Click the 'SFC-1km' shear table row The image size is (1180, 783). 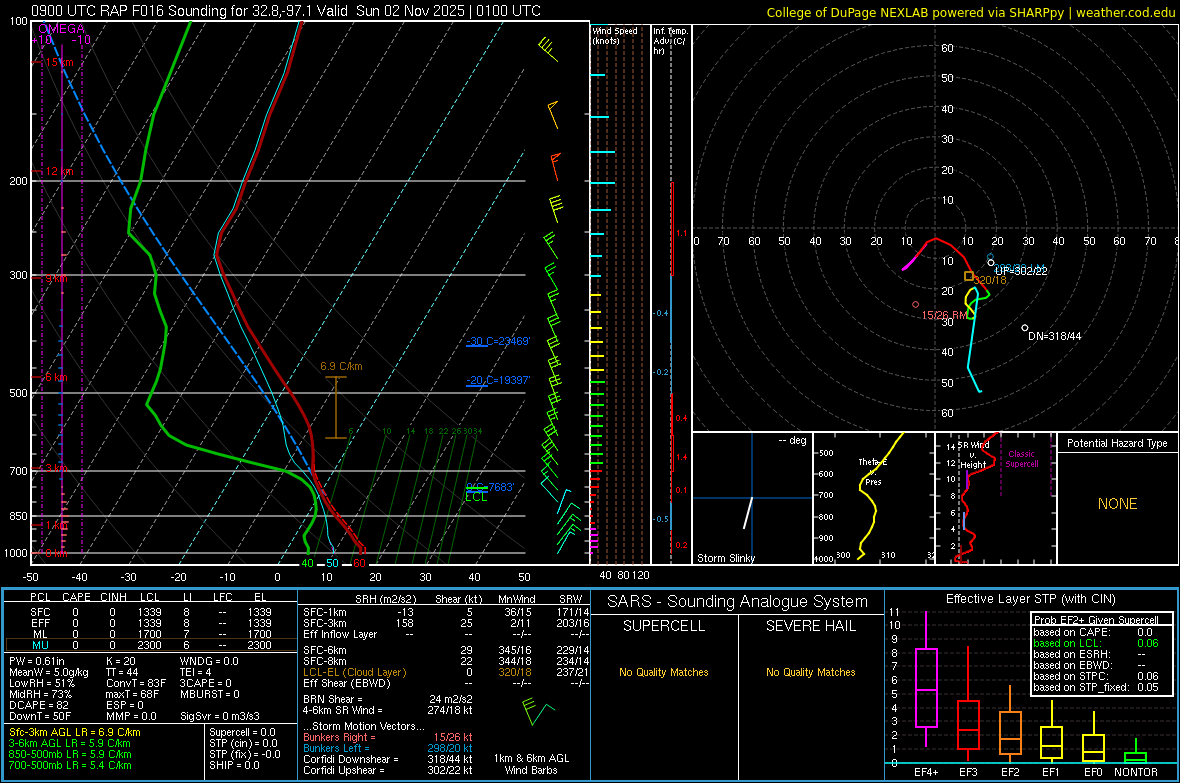(x=446, y=612)
